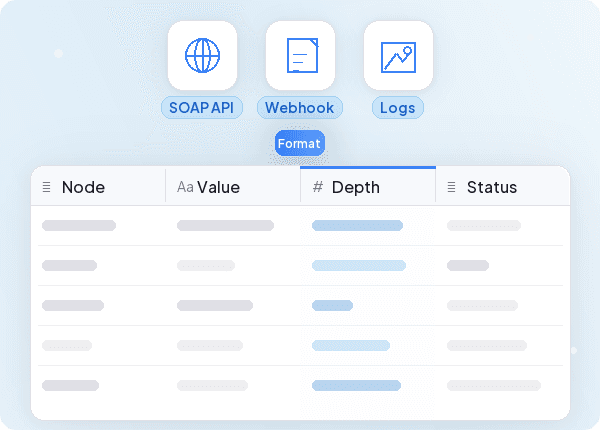Open the Logs chart icon
600x430 pixels.
[x=398, y=55]
